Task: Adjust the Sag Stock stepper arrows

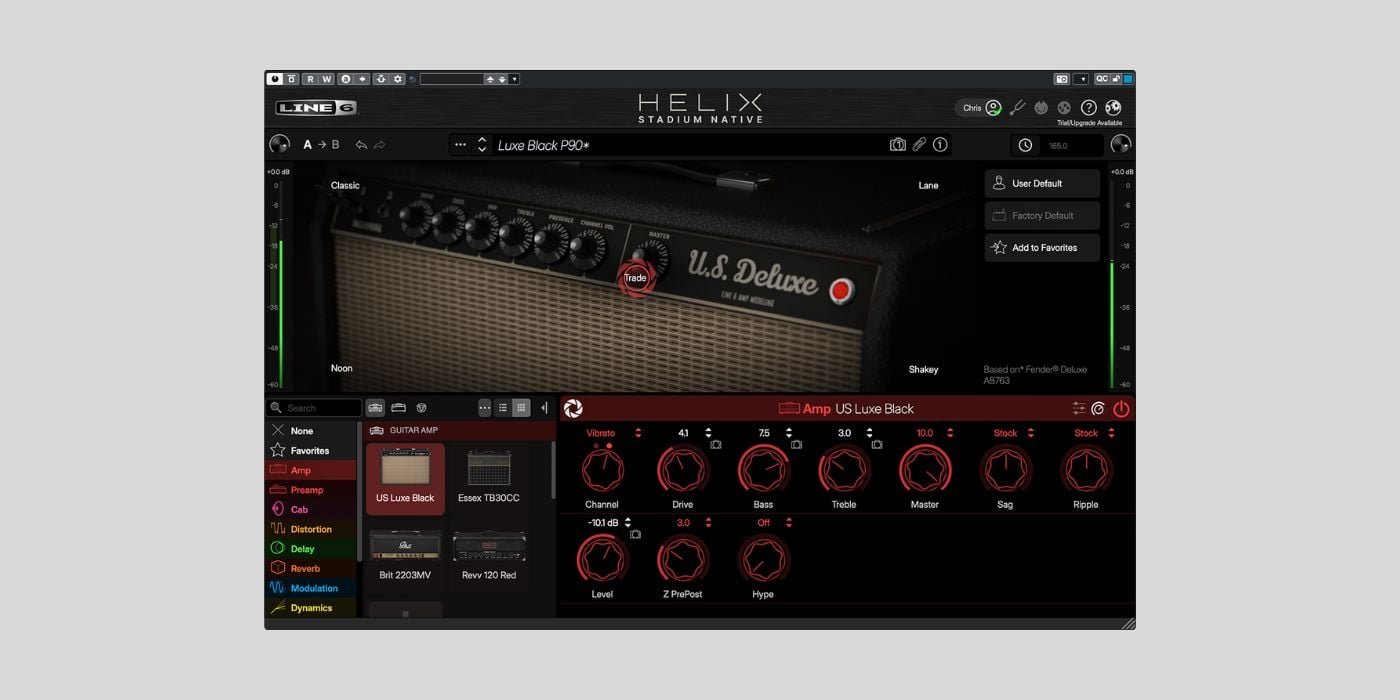Action: point(1031,433)
